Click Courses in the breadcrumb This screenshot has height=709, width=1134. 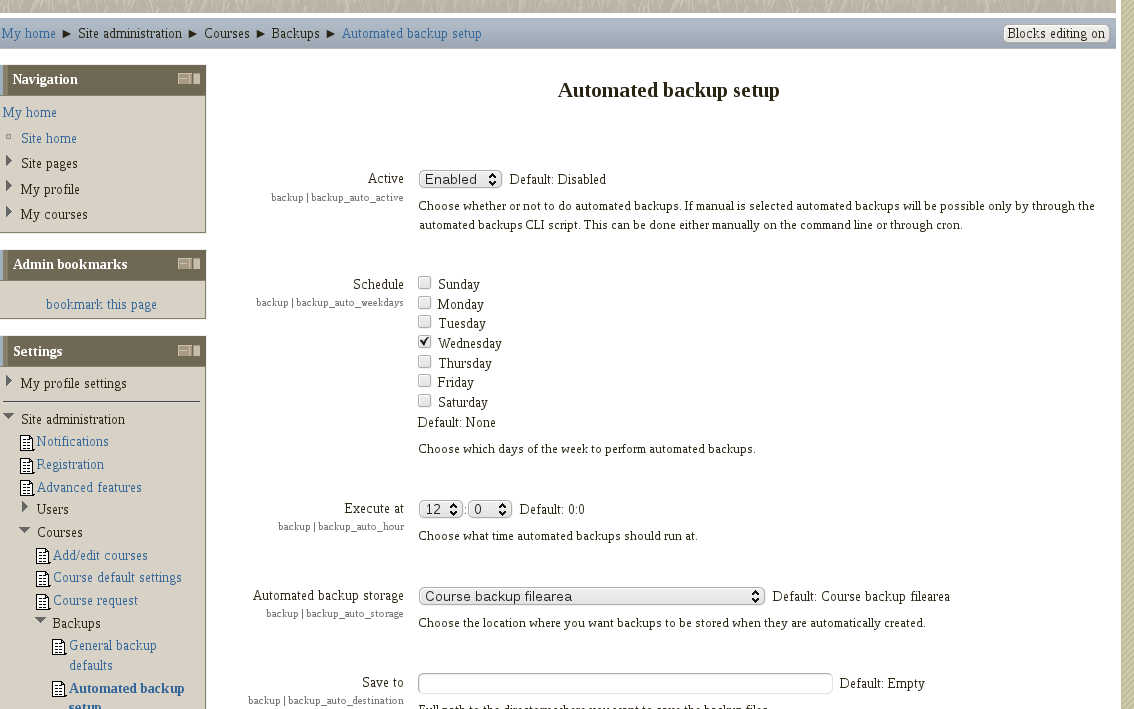[x=226, y=33]
